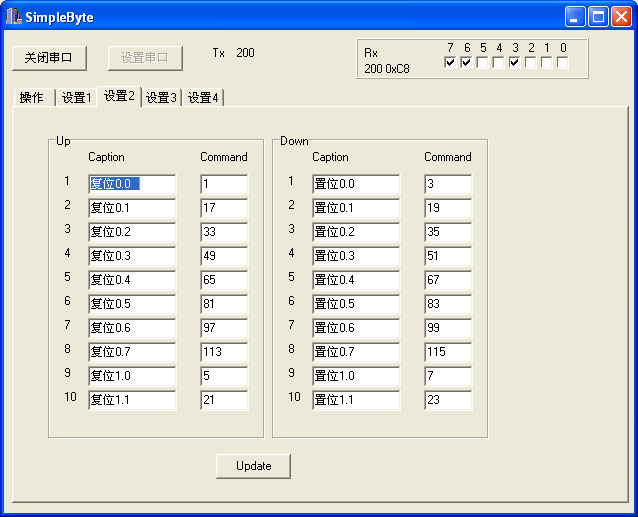Open the 设置3 tab
The height and width of the screenshot is (517, 638).
161,98
